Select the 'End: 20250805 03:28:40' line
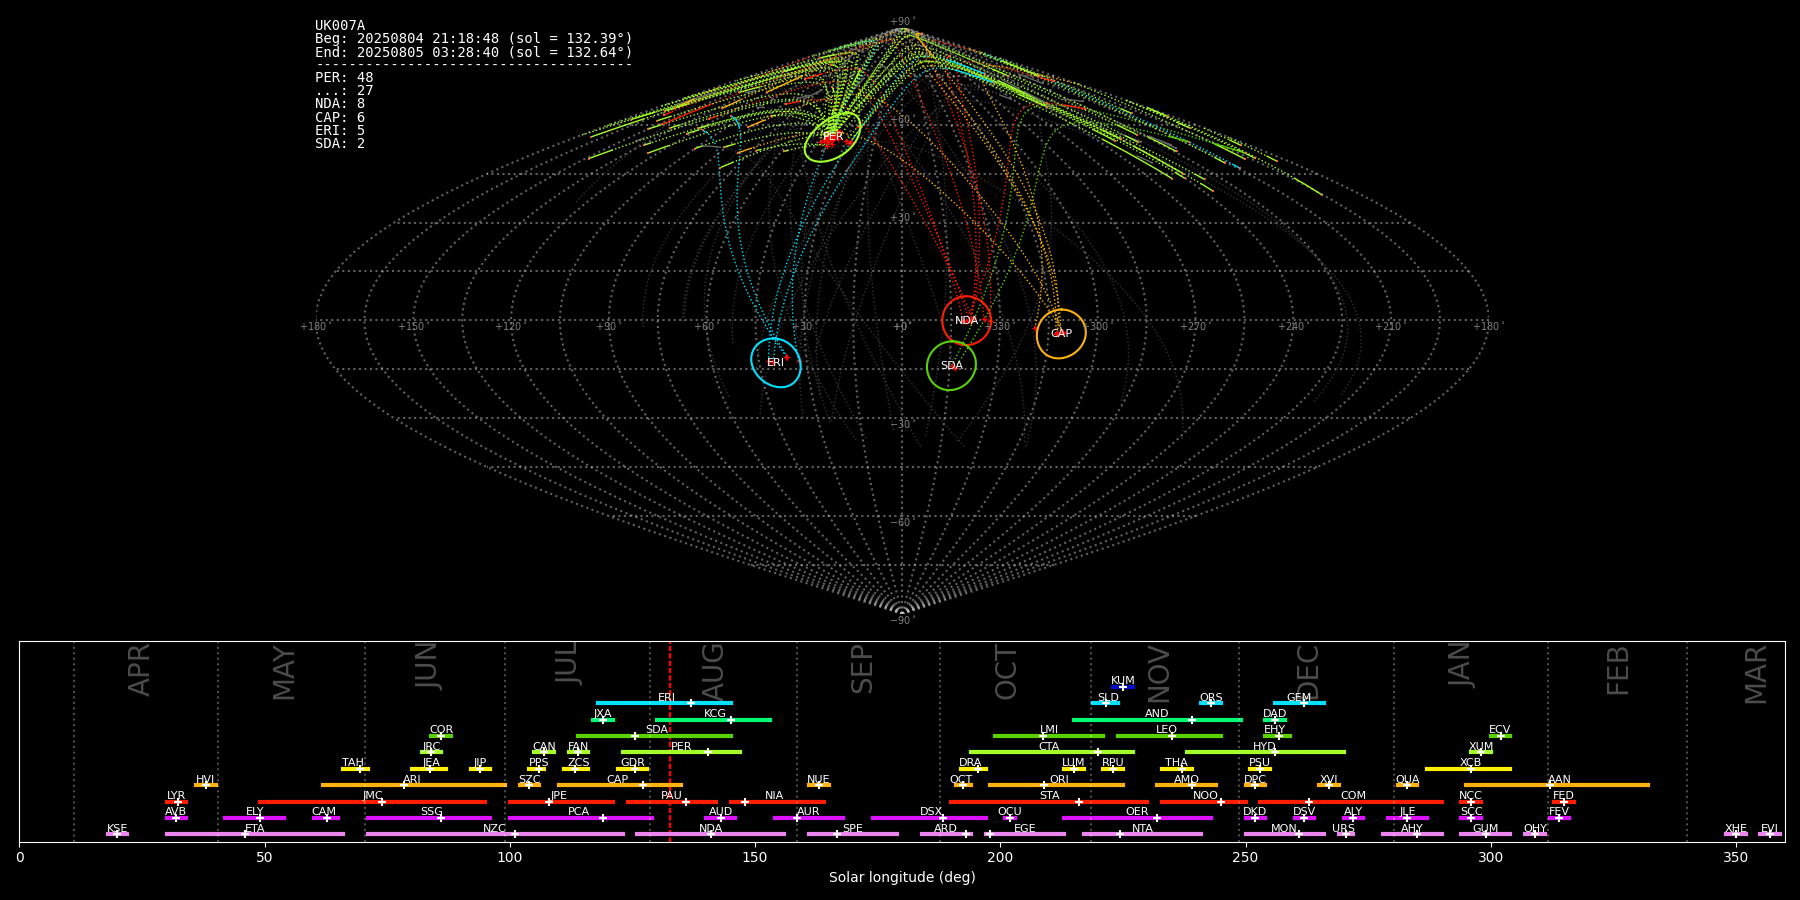Viewport: 1800px width, 900px height. pos(474,52)
